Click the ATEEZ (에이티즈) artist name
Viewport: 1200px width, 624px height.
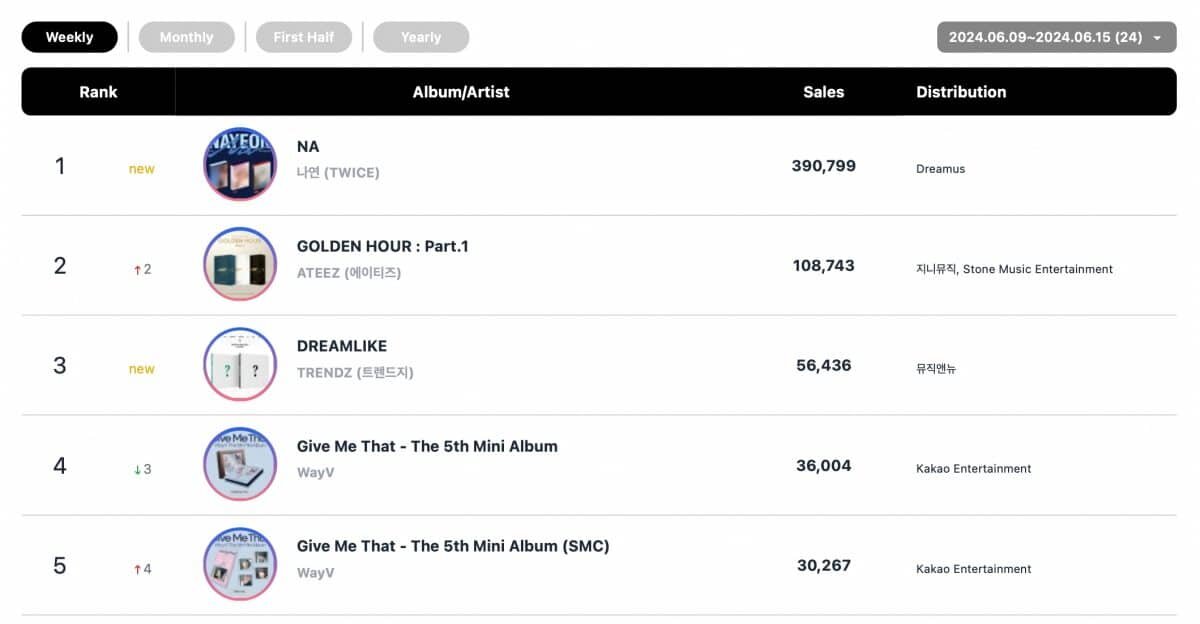[348, 272]
